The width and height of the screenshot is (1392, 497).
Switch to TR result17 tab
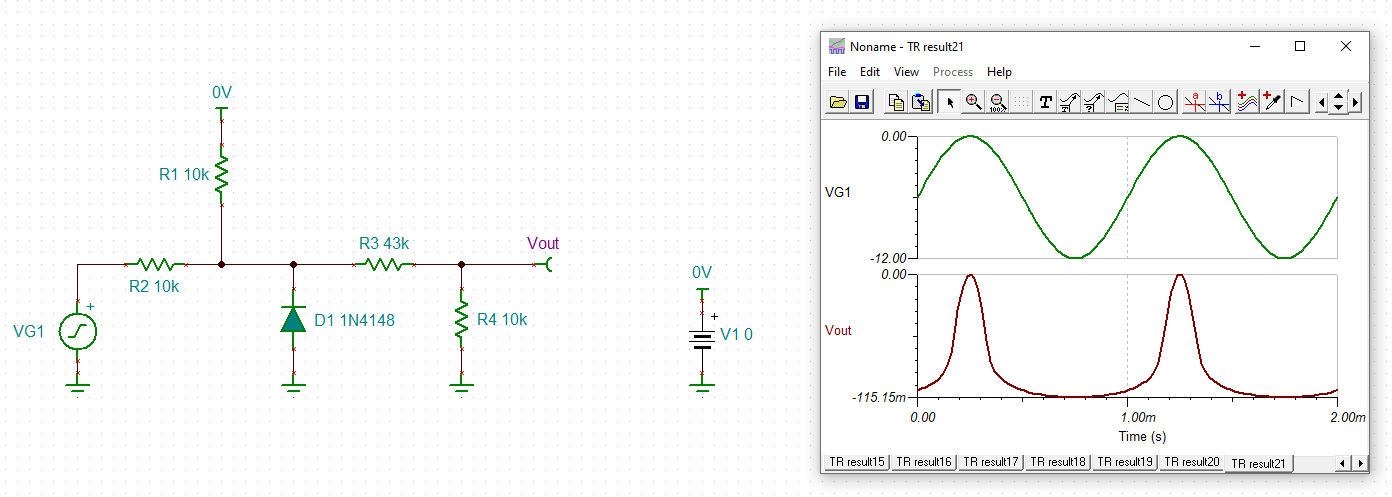991,462
